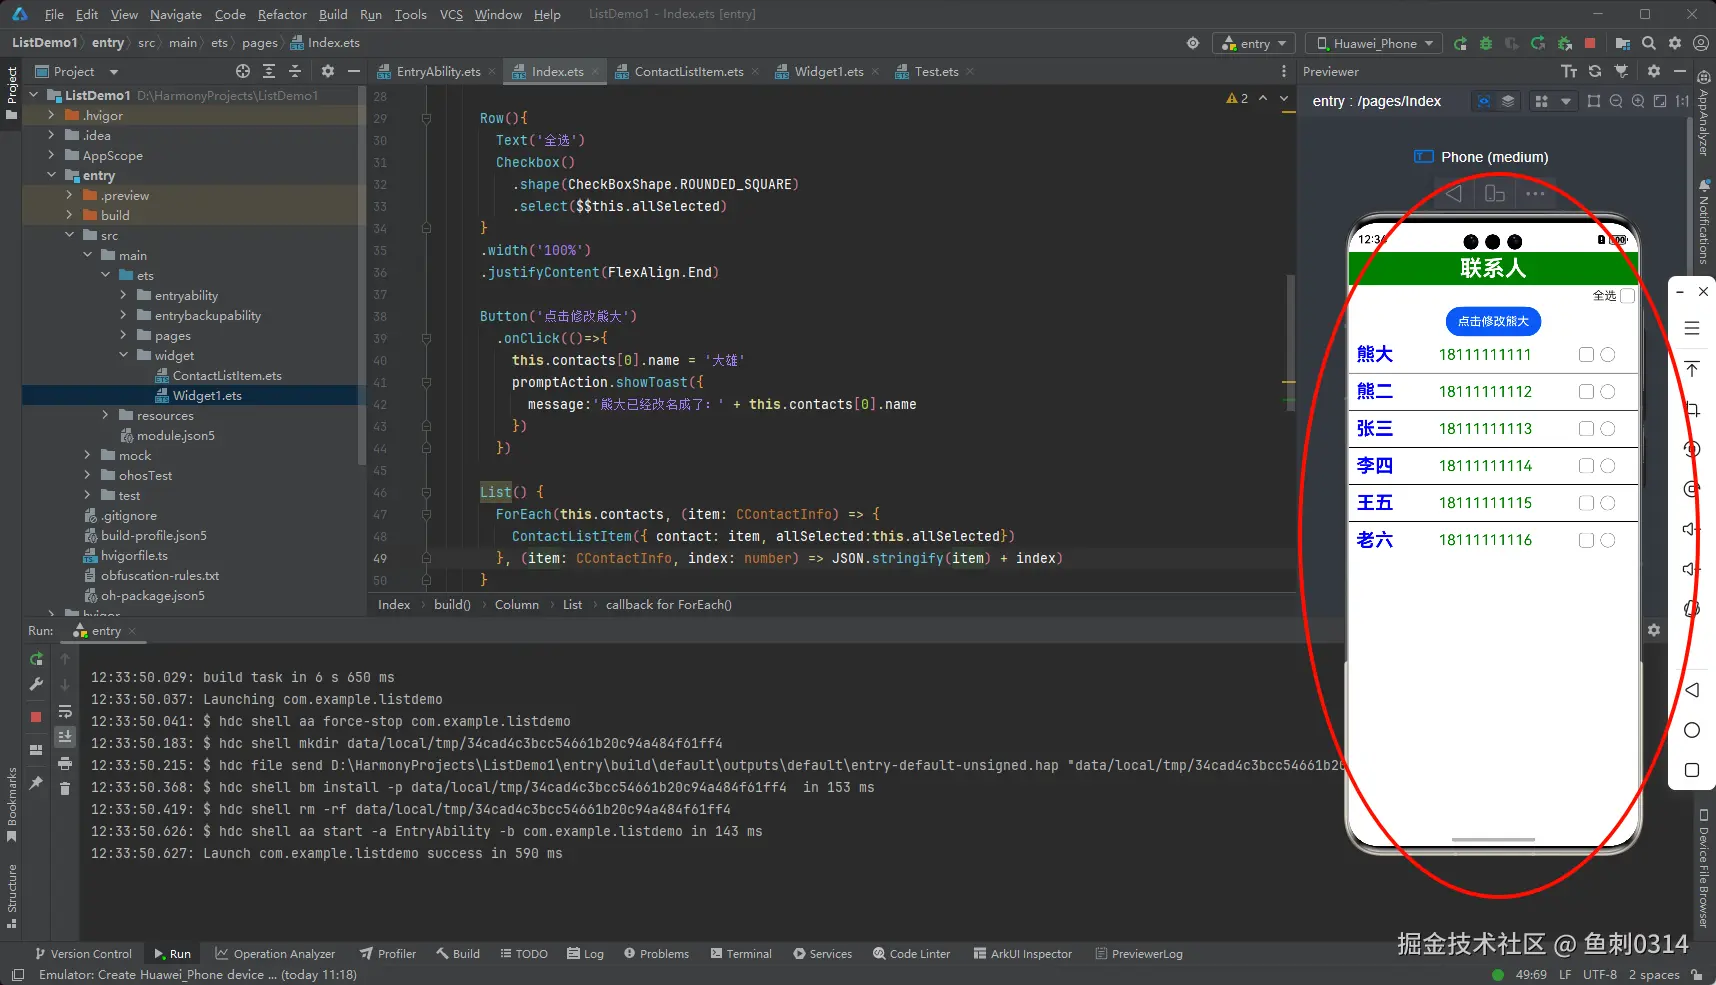
Task: Zoom in the Previewer view
Action: coord(1638,101)
